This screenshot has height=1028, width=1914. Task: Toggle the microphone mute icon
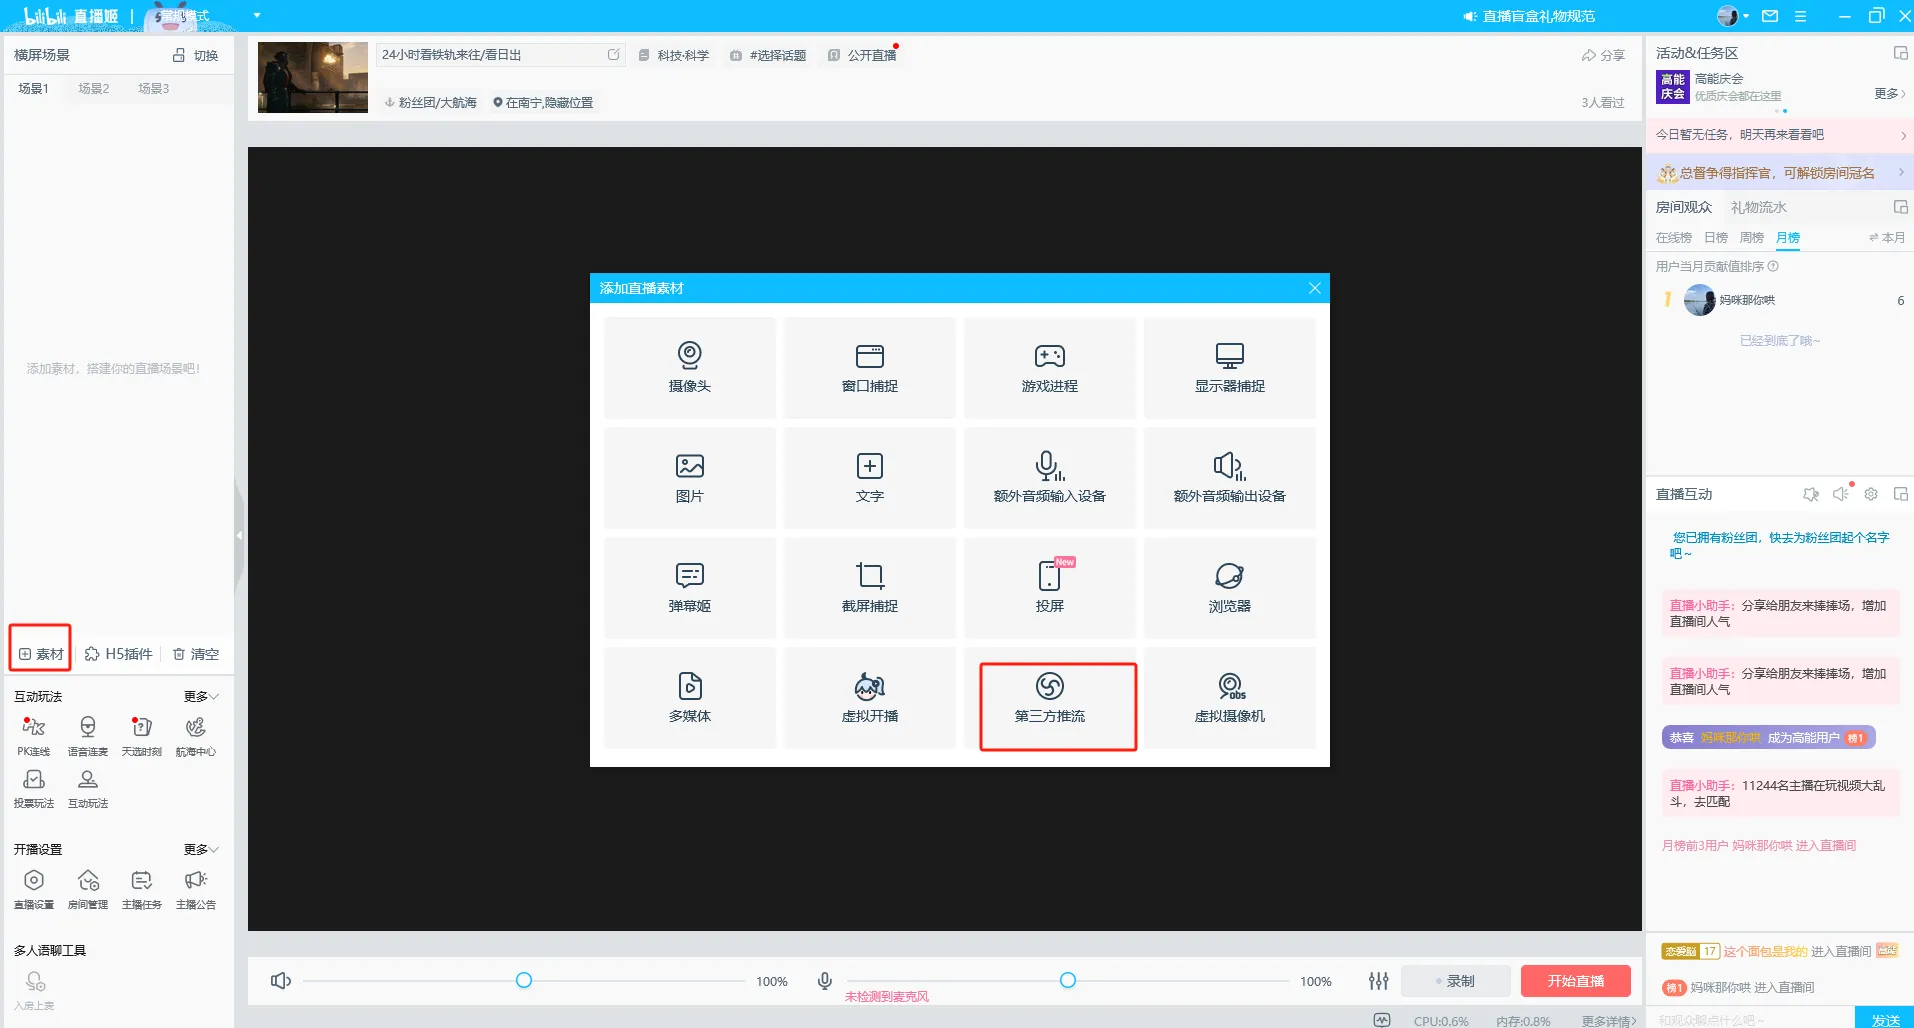click(x=825, y=981)
